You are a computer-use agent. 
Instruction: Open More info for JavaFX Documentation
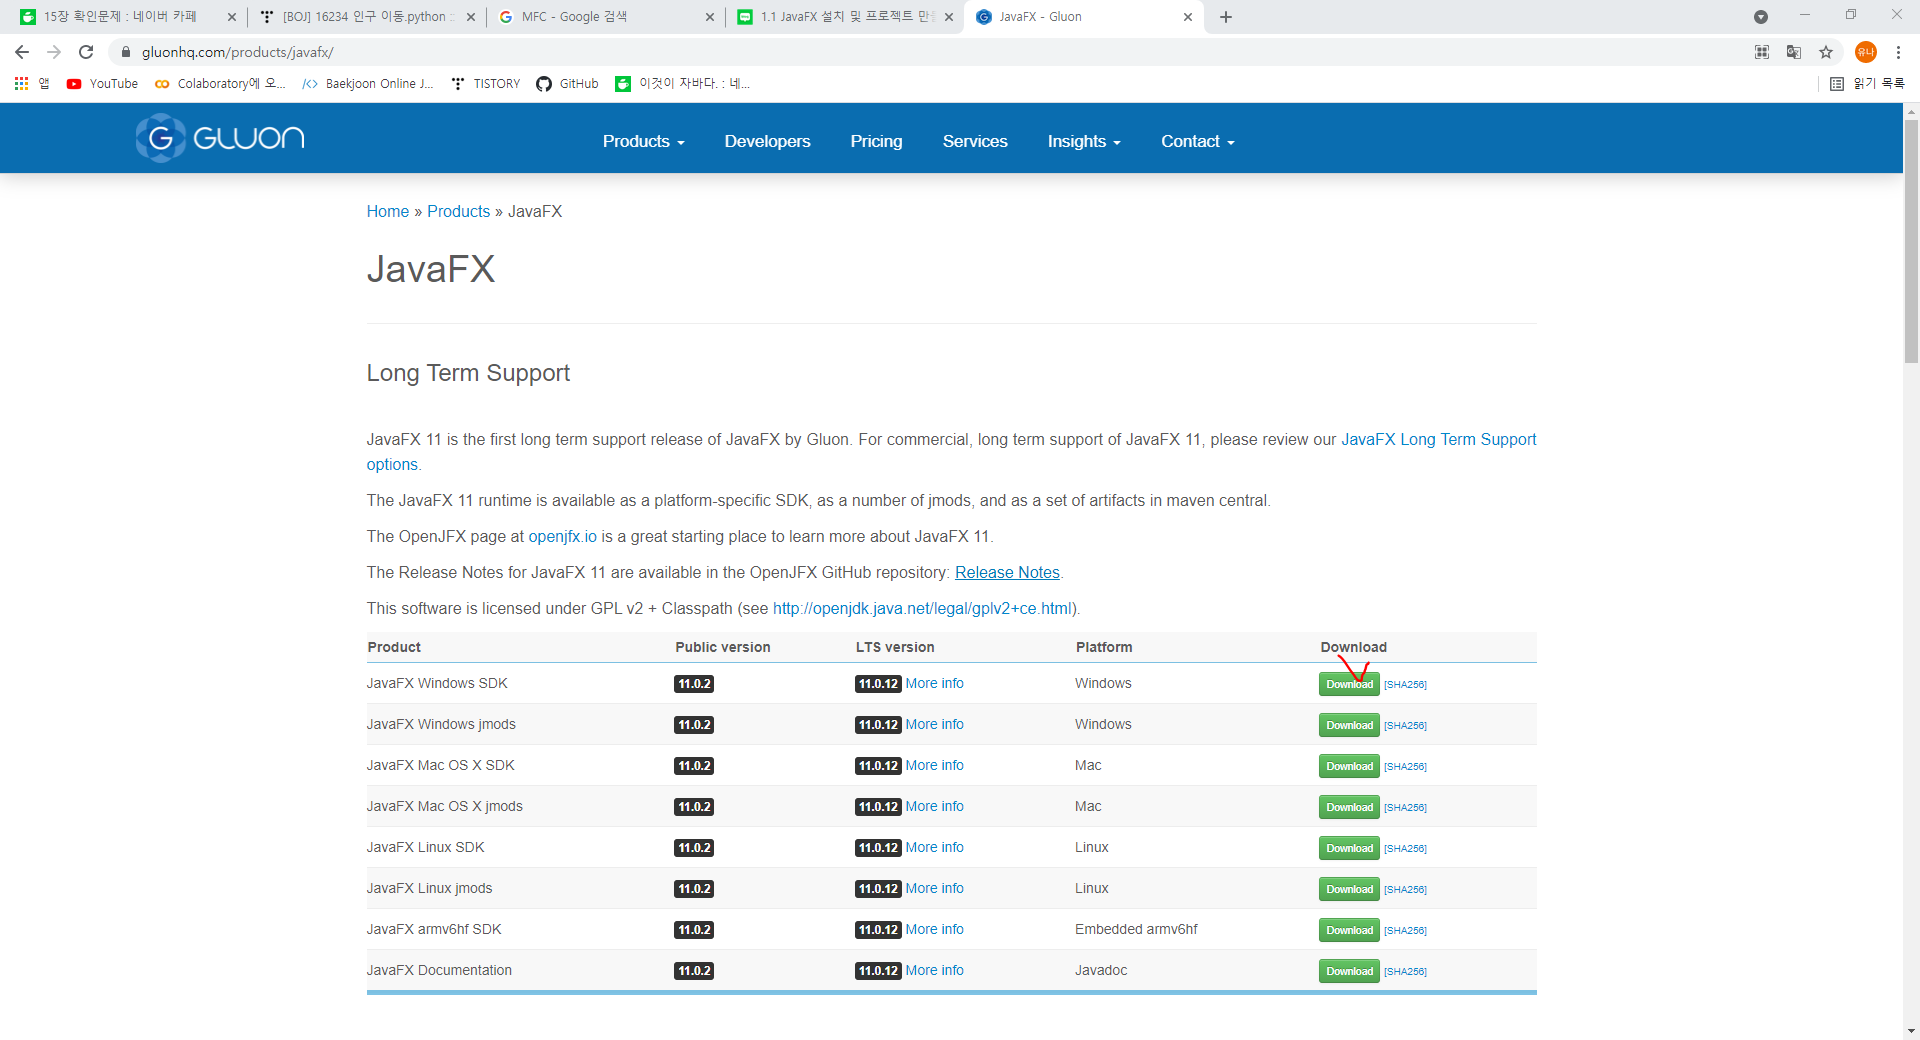934,971
